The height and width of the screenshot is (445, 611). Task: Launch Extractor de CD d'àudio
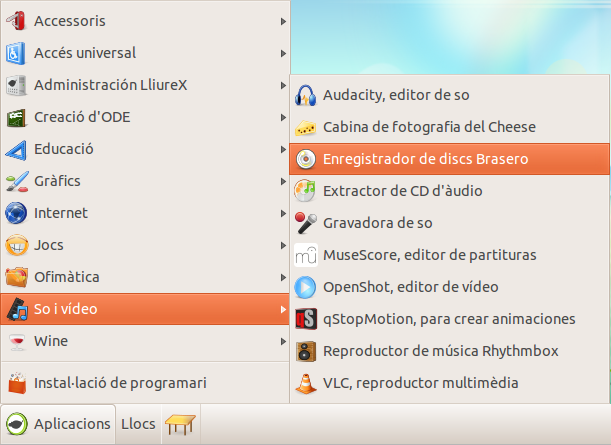(x=403, y=191)
